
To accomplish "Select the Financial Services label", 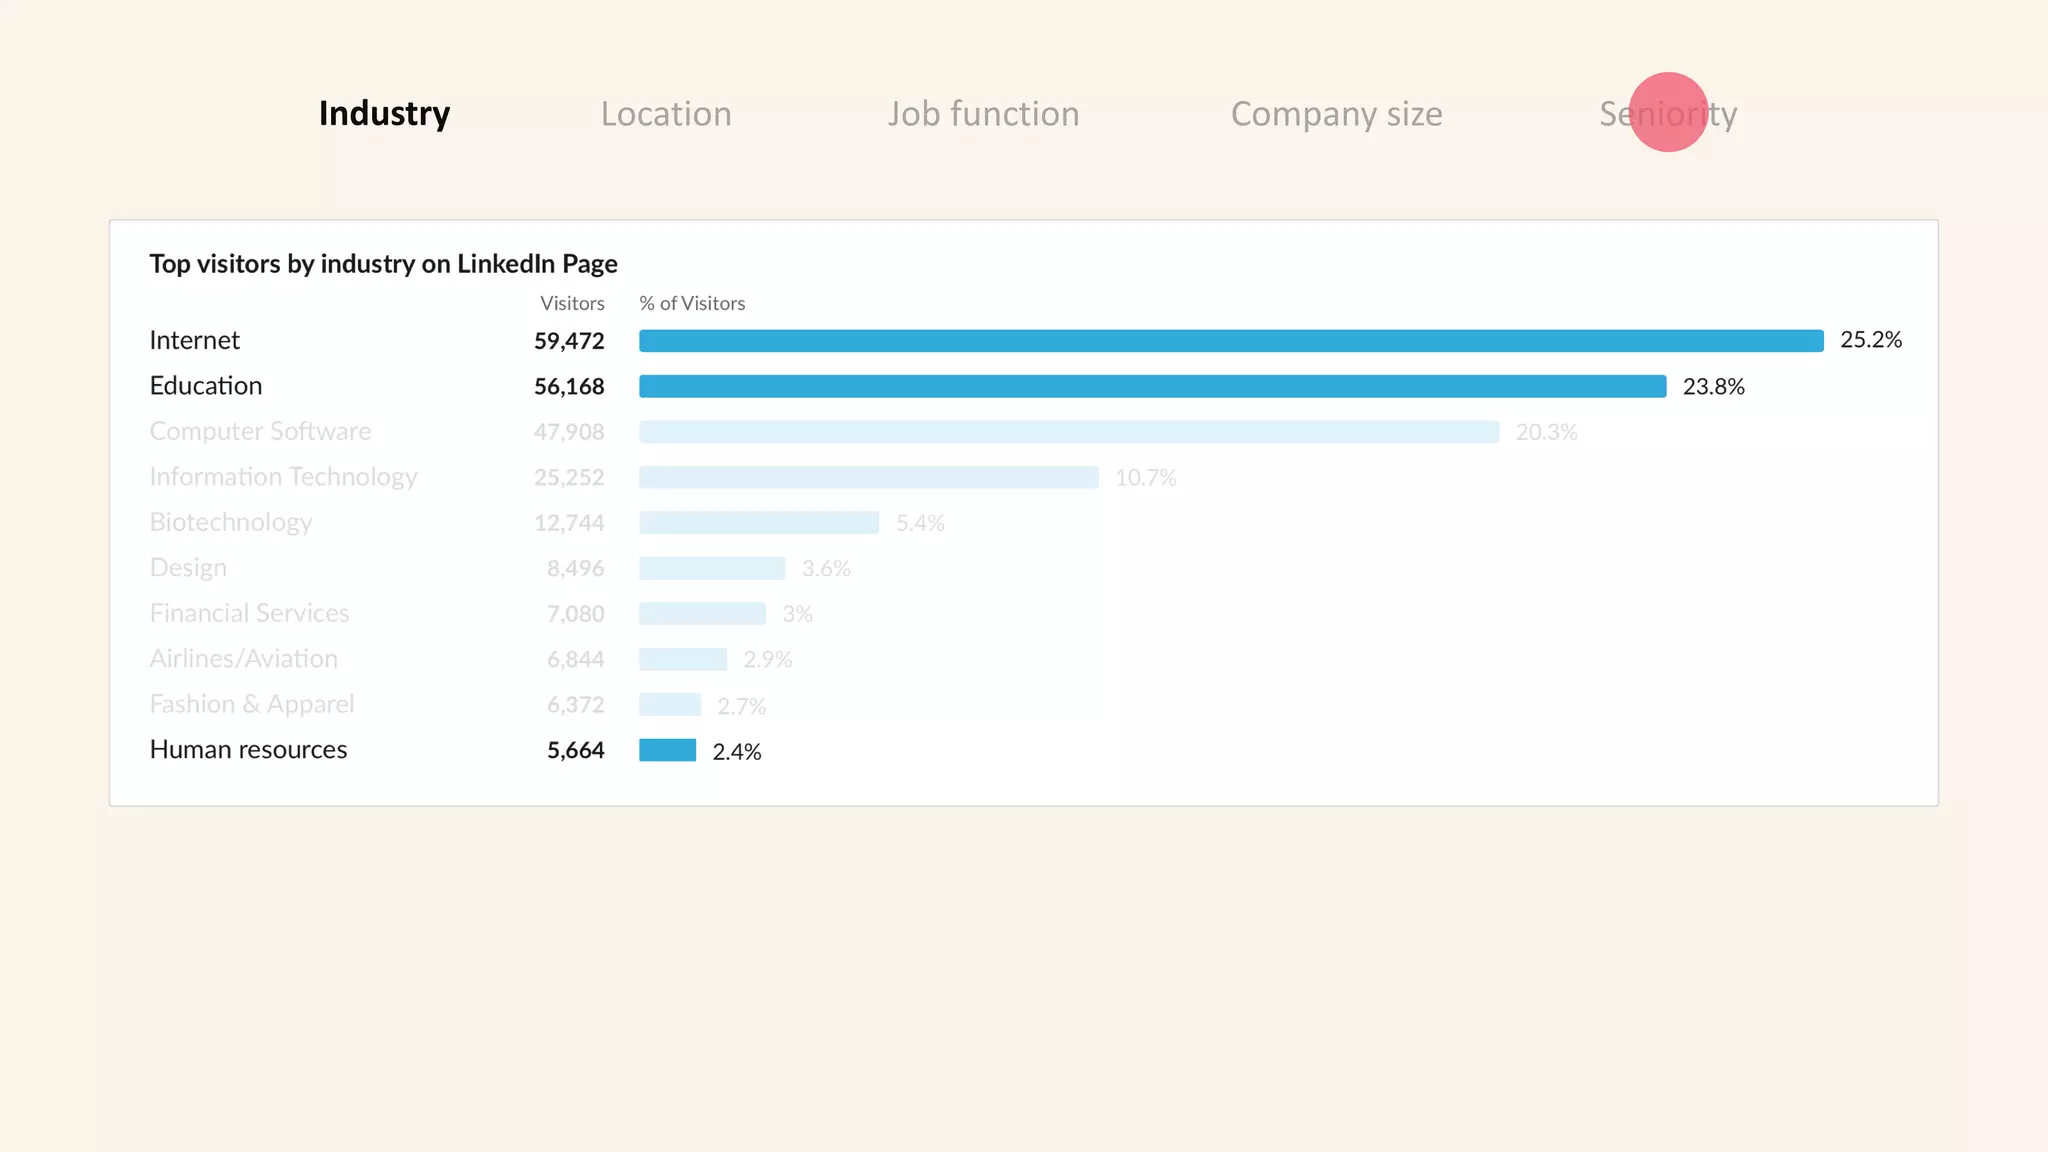I will (249, 613).
